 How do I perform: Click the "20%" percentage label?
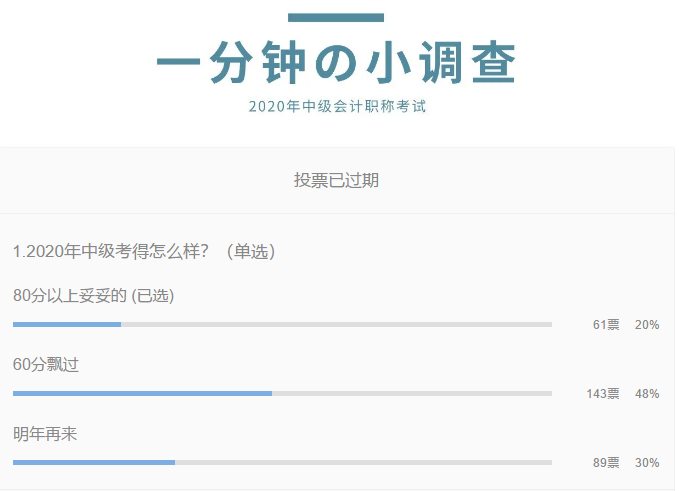tap(647, 325)
